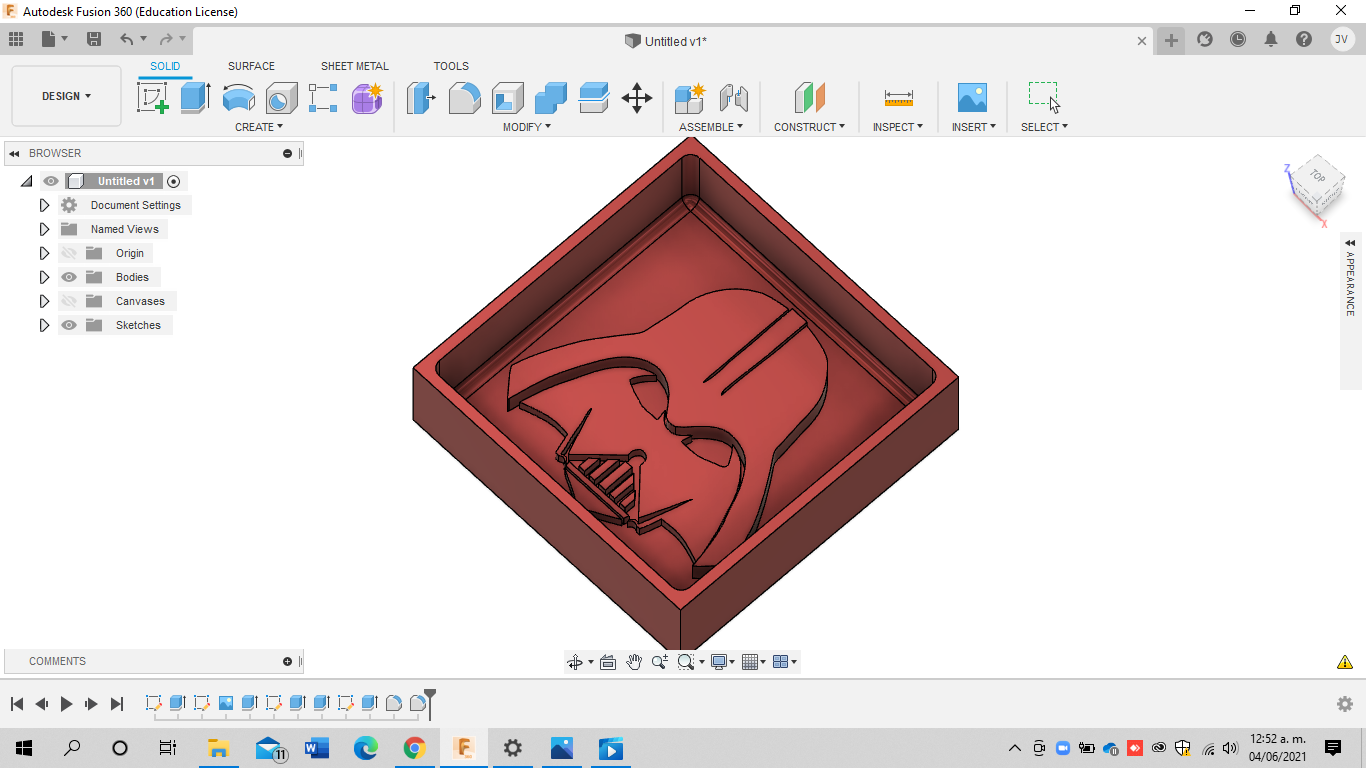Open the JV user profile
The width and height of the screenshot is (1366, 768).
click(x=1342, y=39)
